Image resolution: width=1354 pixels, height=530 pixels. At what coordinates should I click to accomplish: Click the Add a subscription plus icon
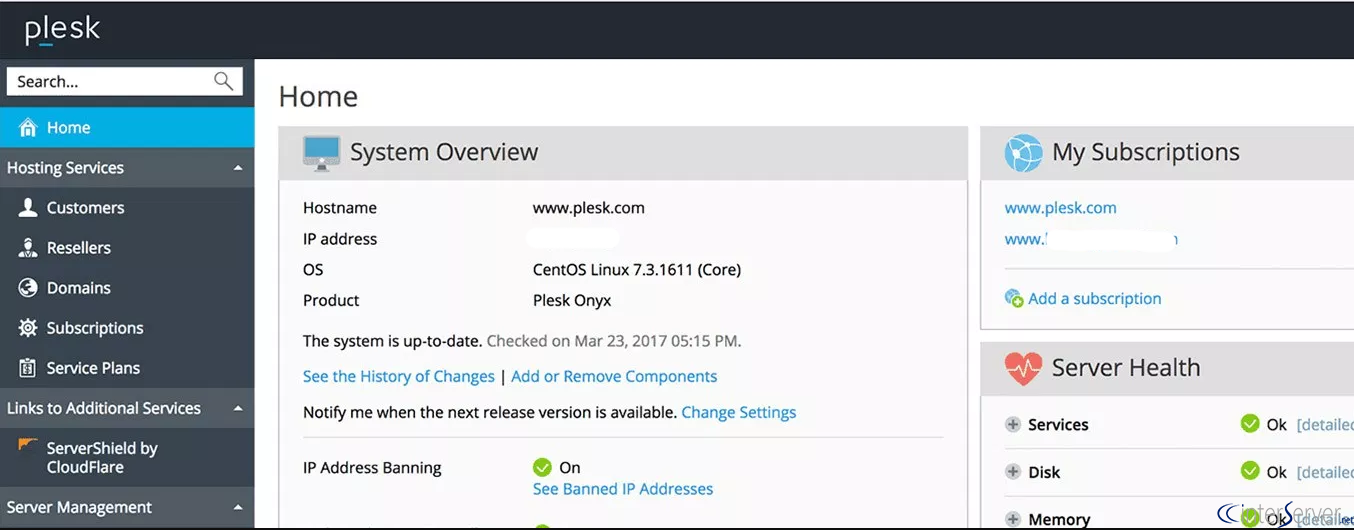click(x=1014, y=299)
